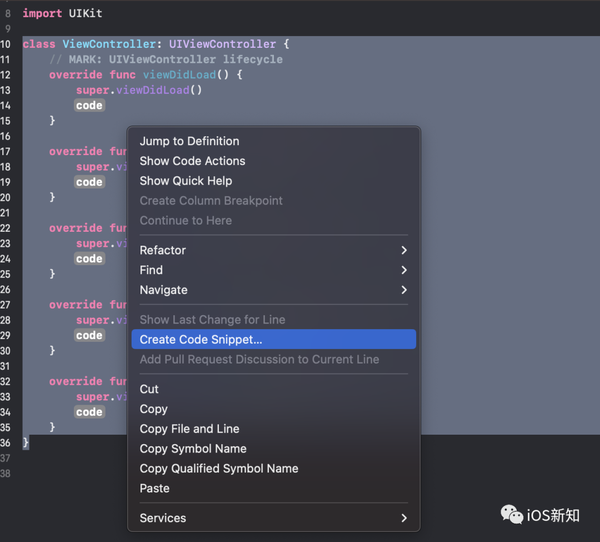Screen dimensions: 600x542
Task: Cut the selected code
Action: [149, 389]
